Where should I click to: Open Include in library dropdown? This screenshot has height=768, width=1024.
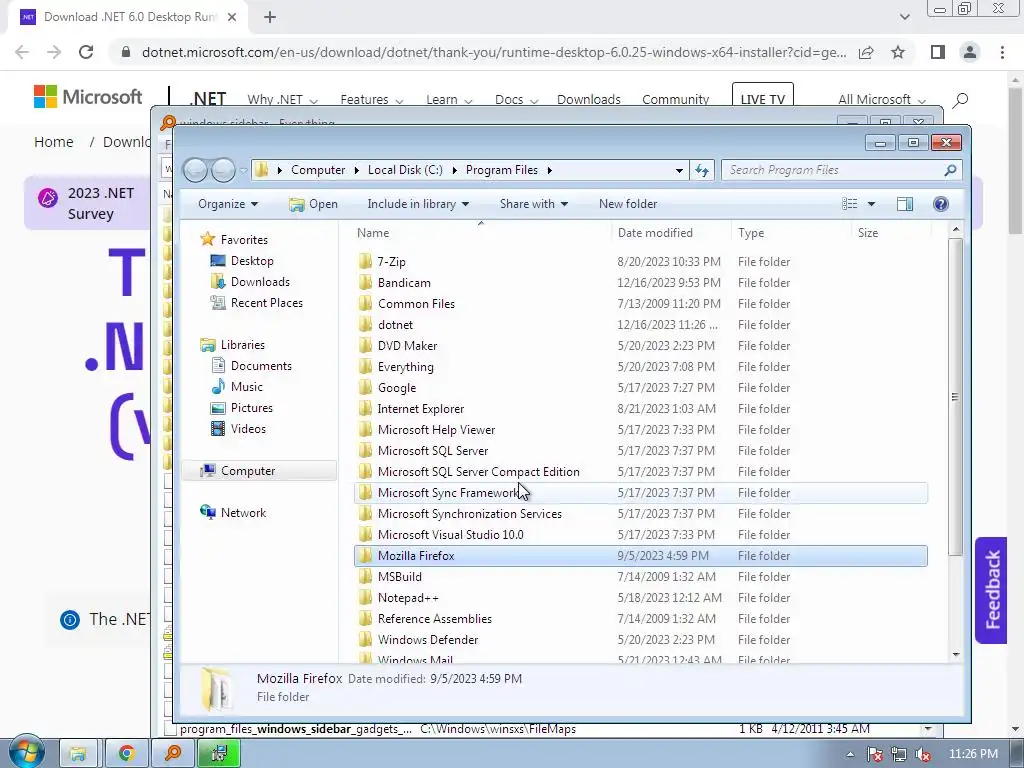(x=418, y=204)
